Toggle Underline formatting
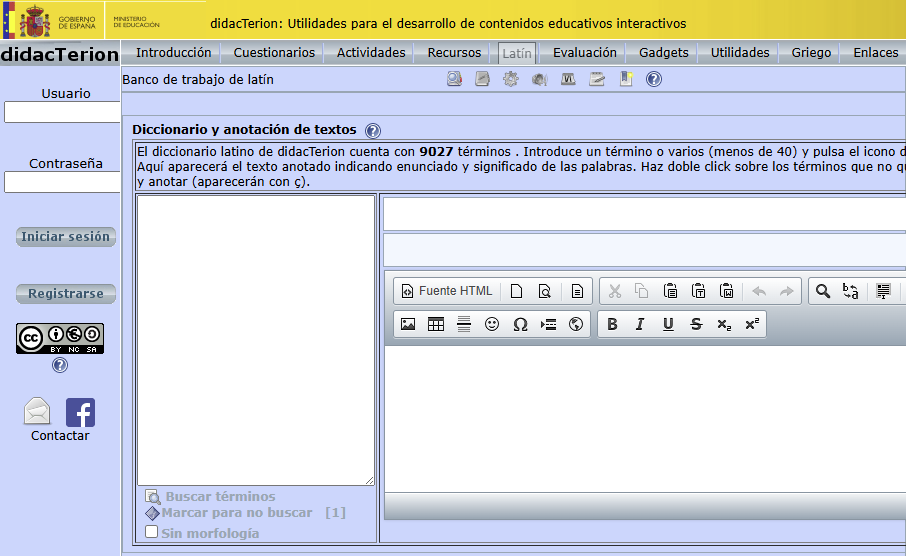 point(668,324)
